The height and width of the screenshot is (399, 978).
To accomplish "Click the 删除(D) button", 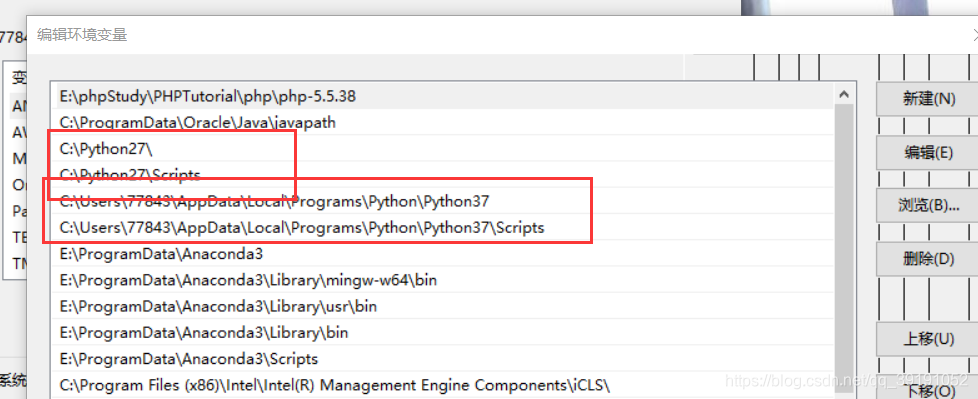I will click(928, 259).
